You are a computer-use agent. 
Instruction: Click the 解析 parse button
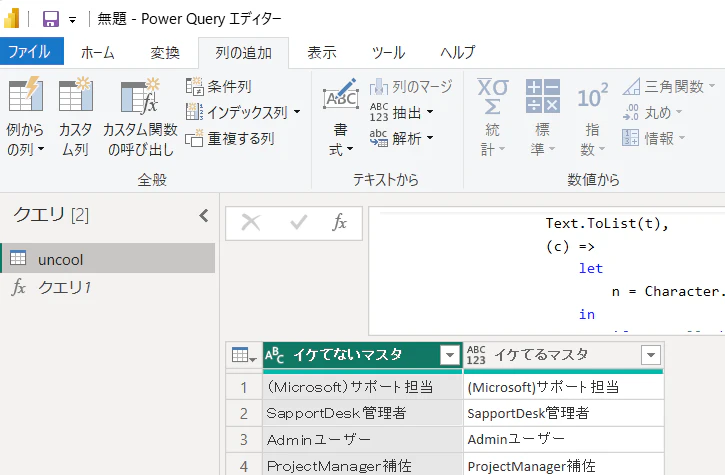[396, 138]
